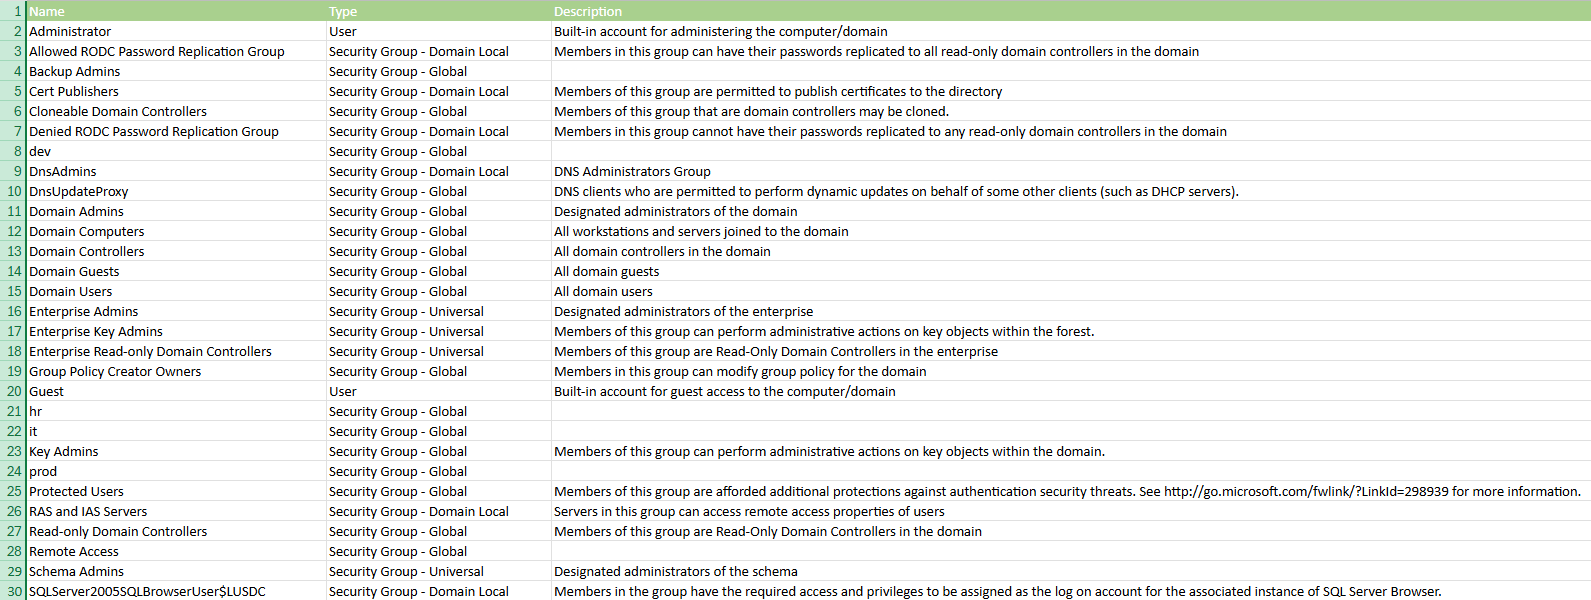Select the SQLServer2005SQLBrowserUser$LUSDC cell

[176, 591]
